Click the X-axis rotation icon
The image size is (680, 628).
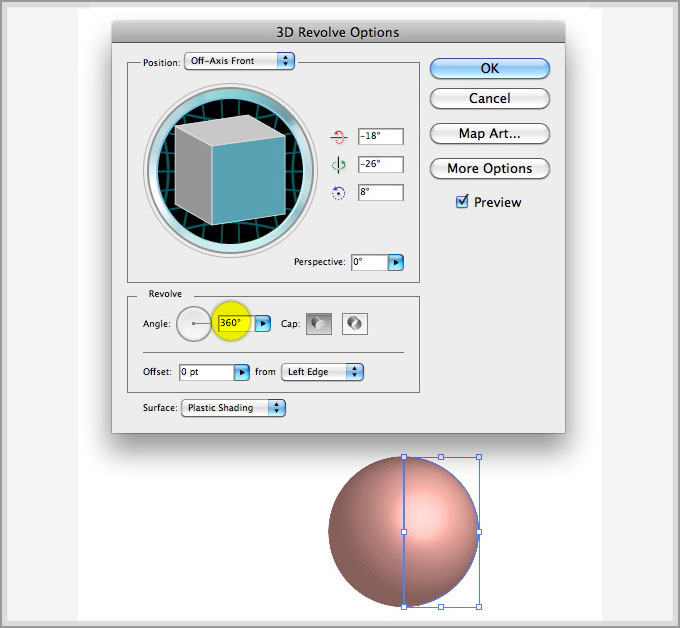[x=339, y=137]
